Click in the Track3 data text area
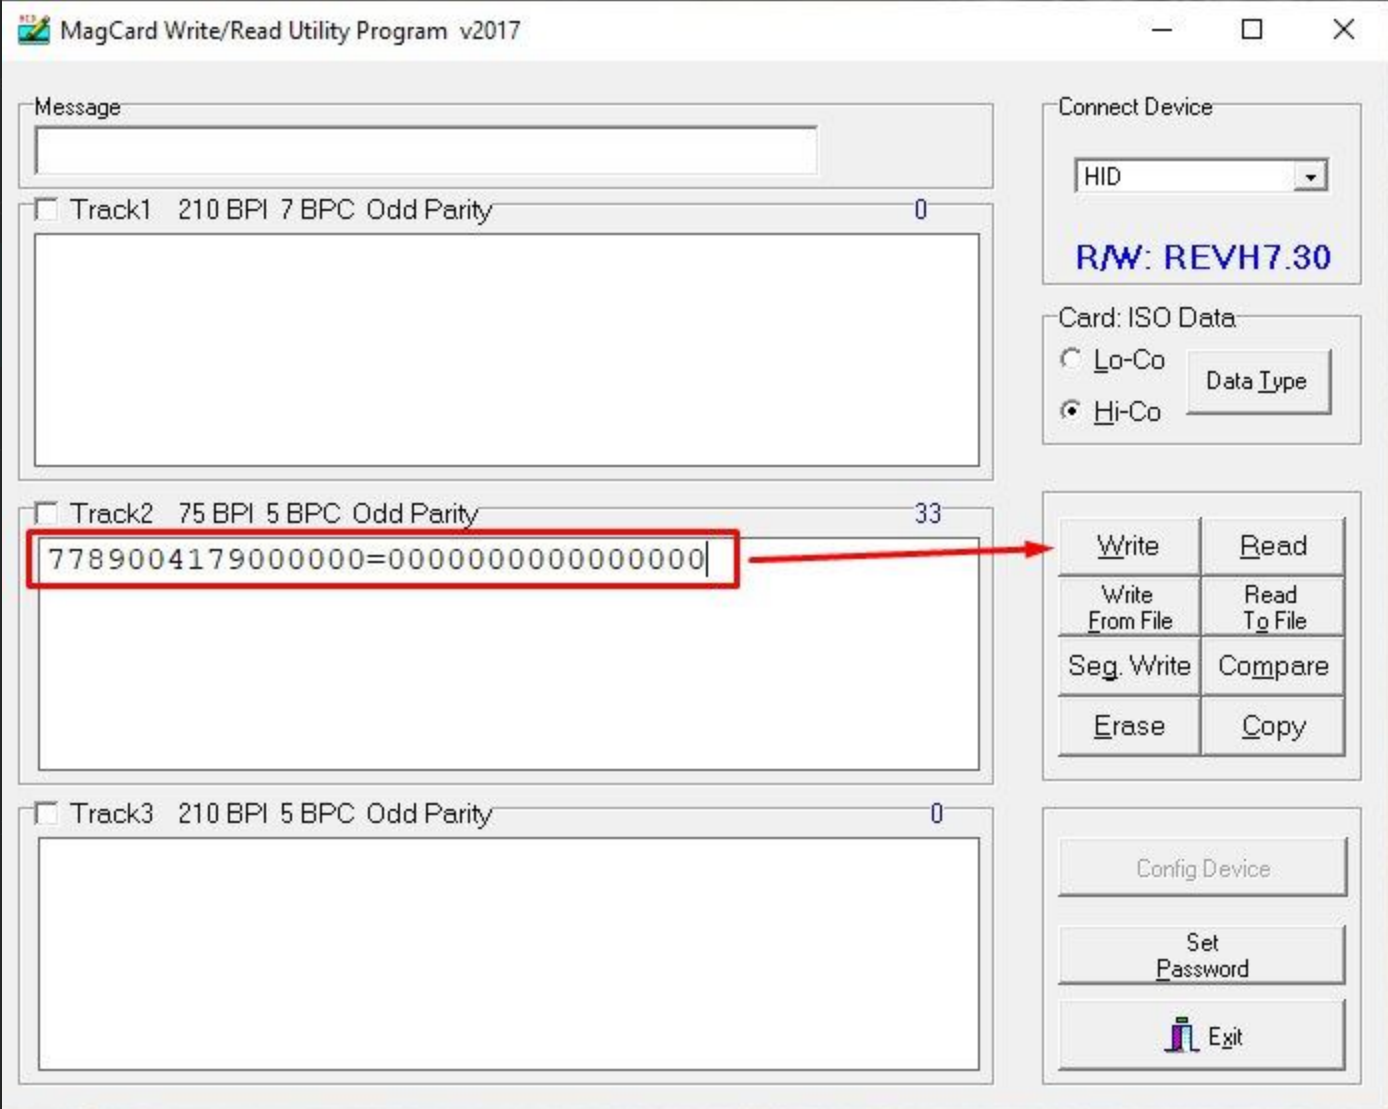The width and height of the screenshot is (1388, 1109). coord(509,954)
